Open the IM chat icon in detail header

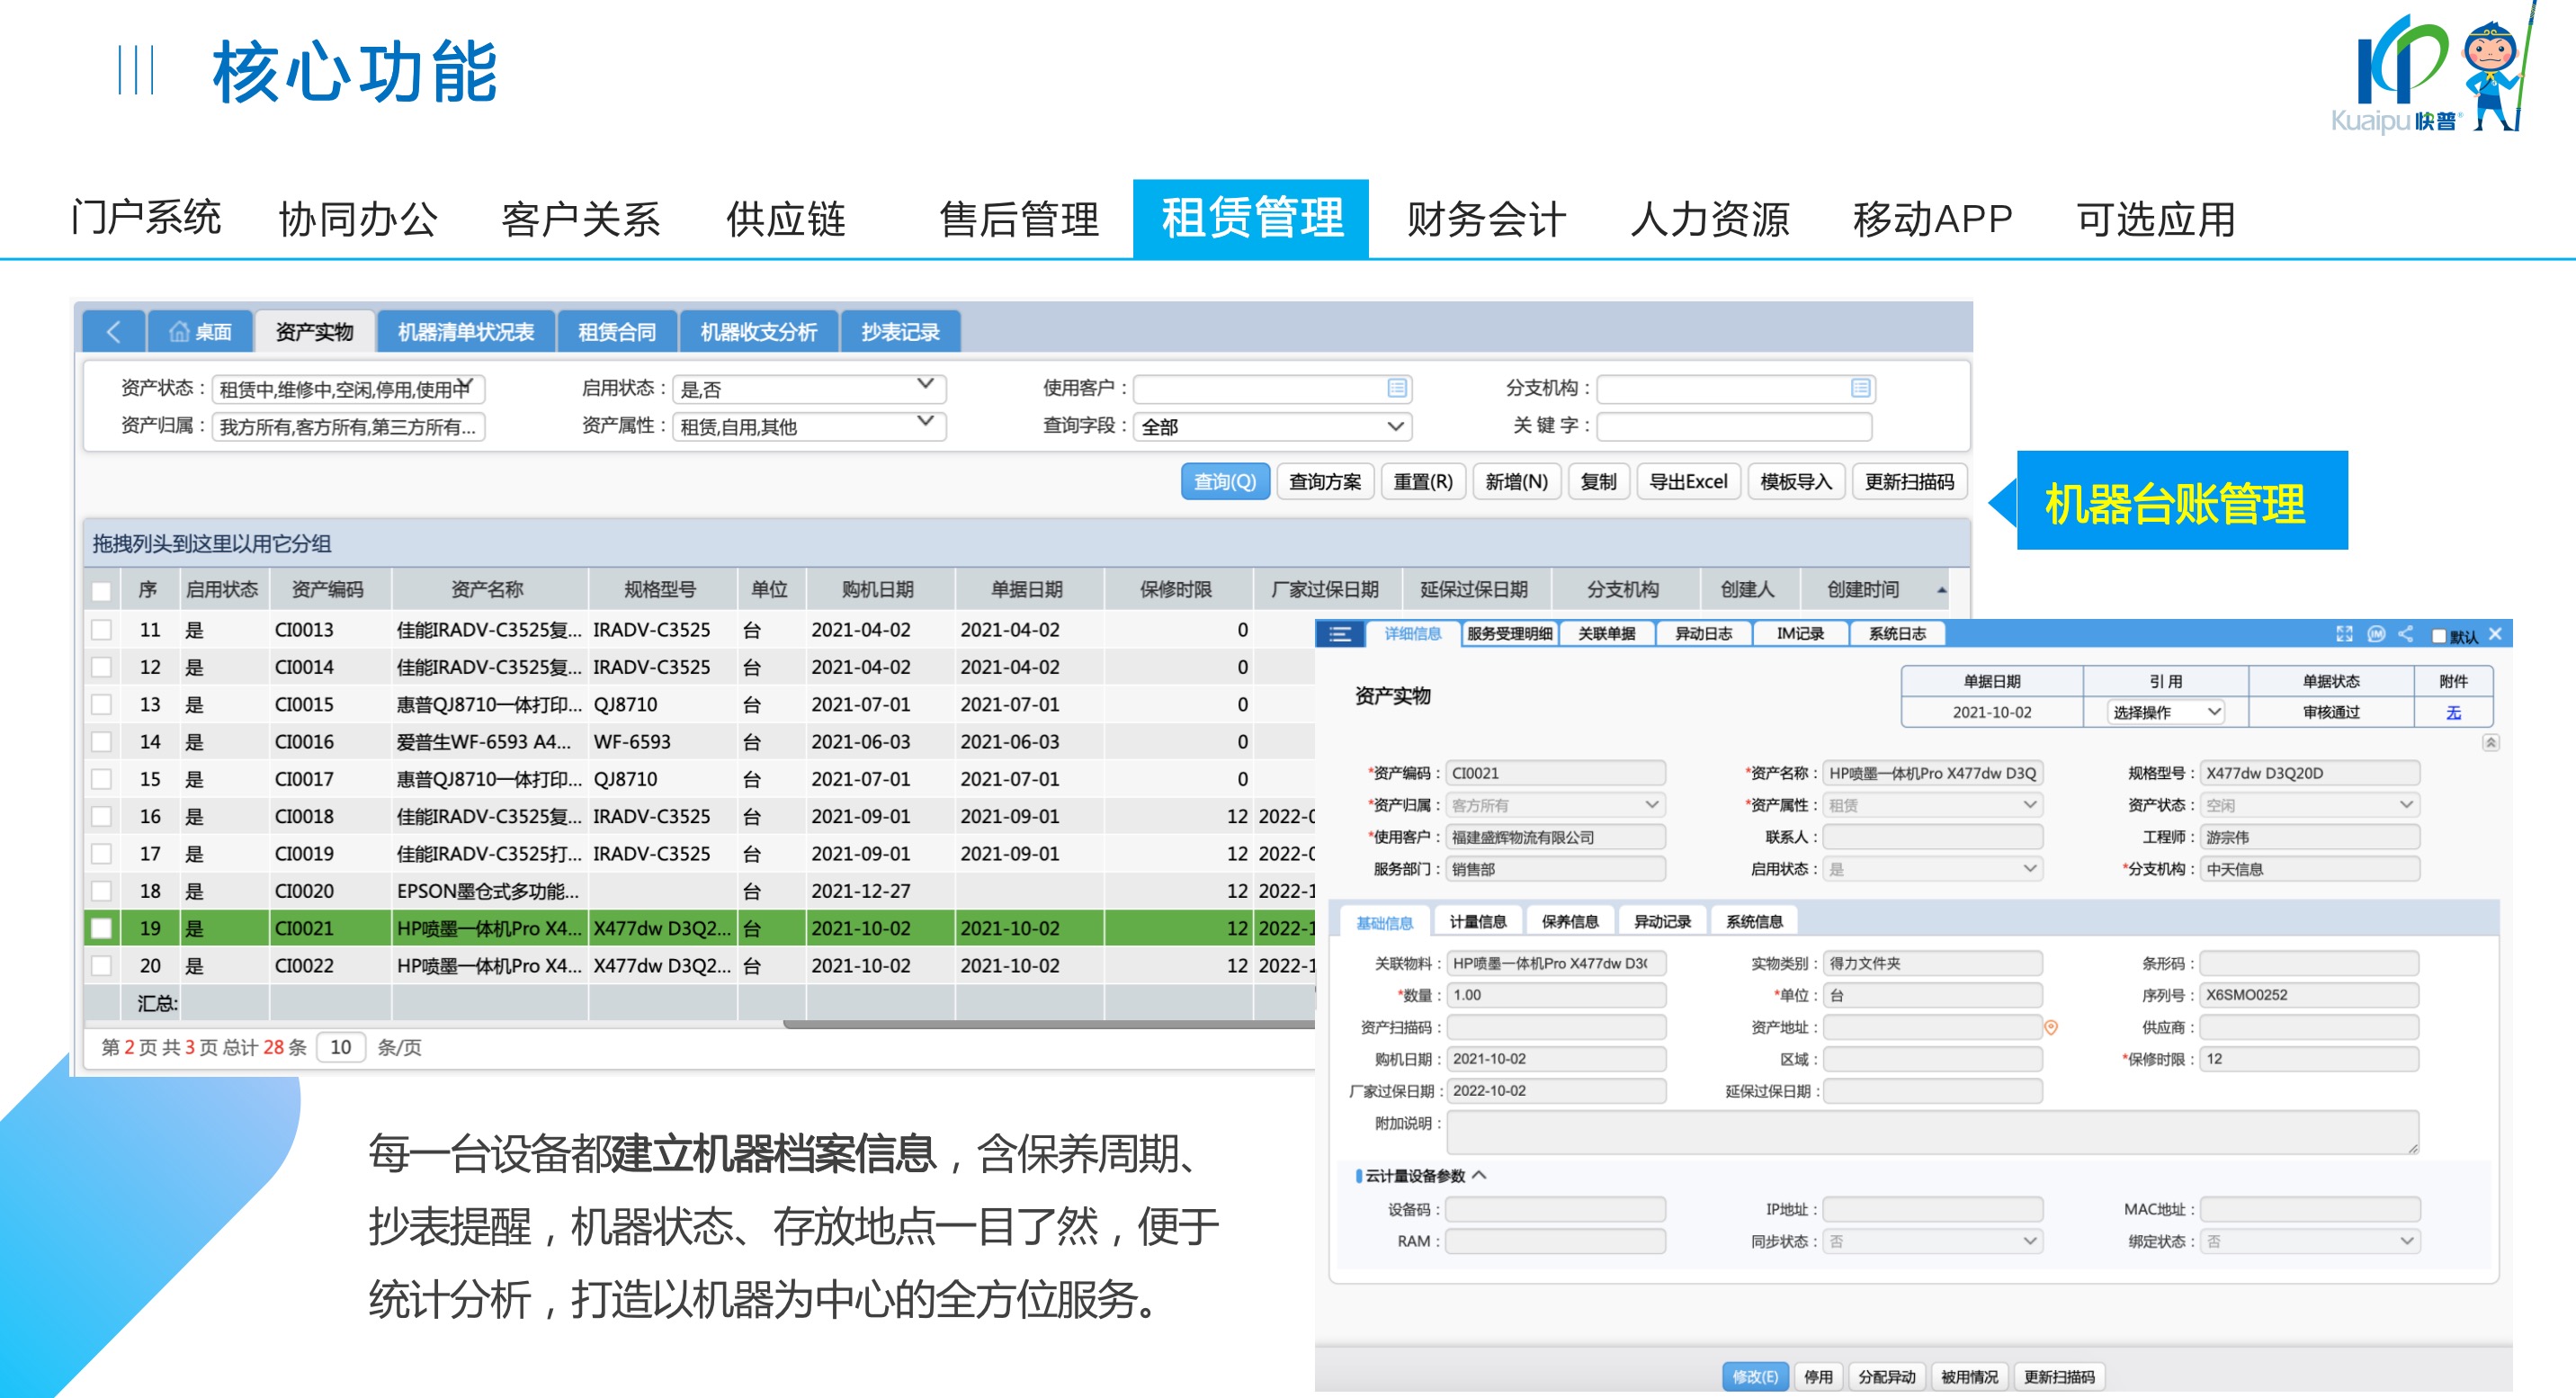click(x=2376, y=634)
